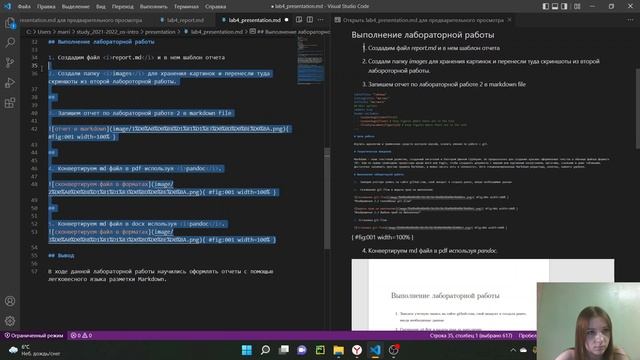
Task: Open the chat app on the taskbar
Action: (302, 350)
